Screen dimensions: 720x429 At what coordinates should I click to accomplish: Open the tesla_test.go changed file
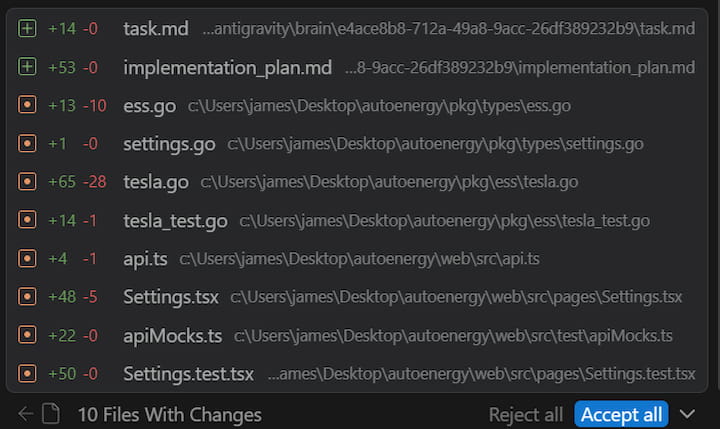[175, 221]
